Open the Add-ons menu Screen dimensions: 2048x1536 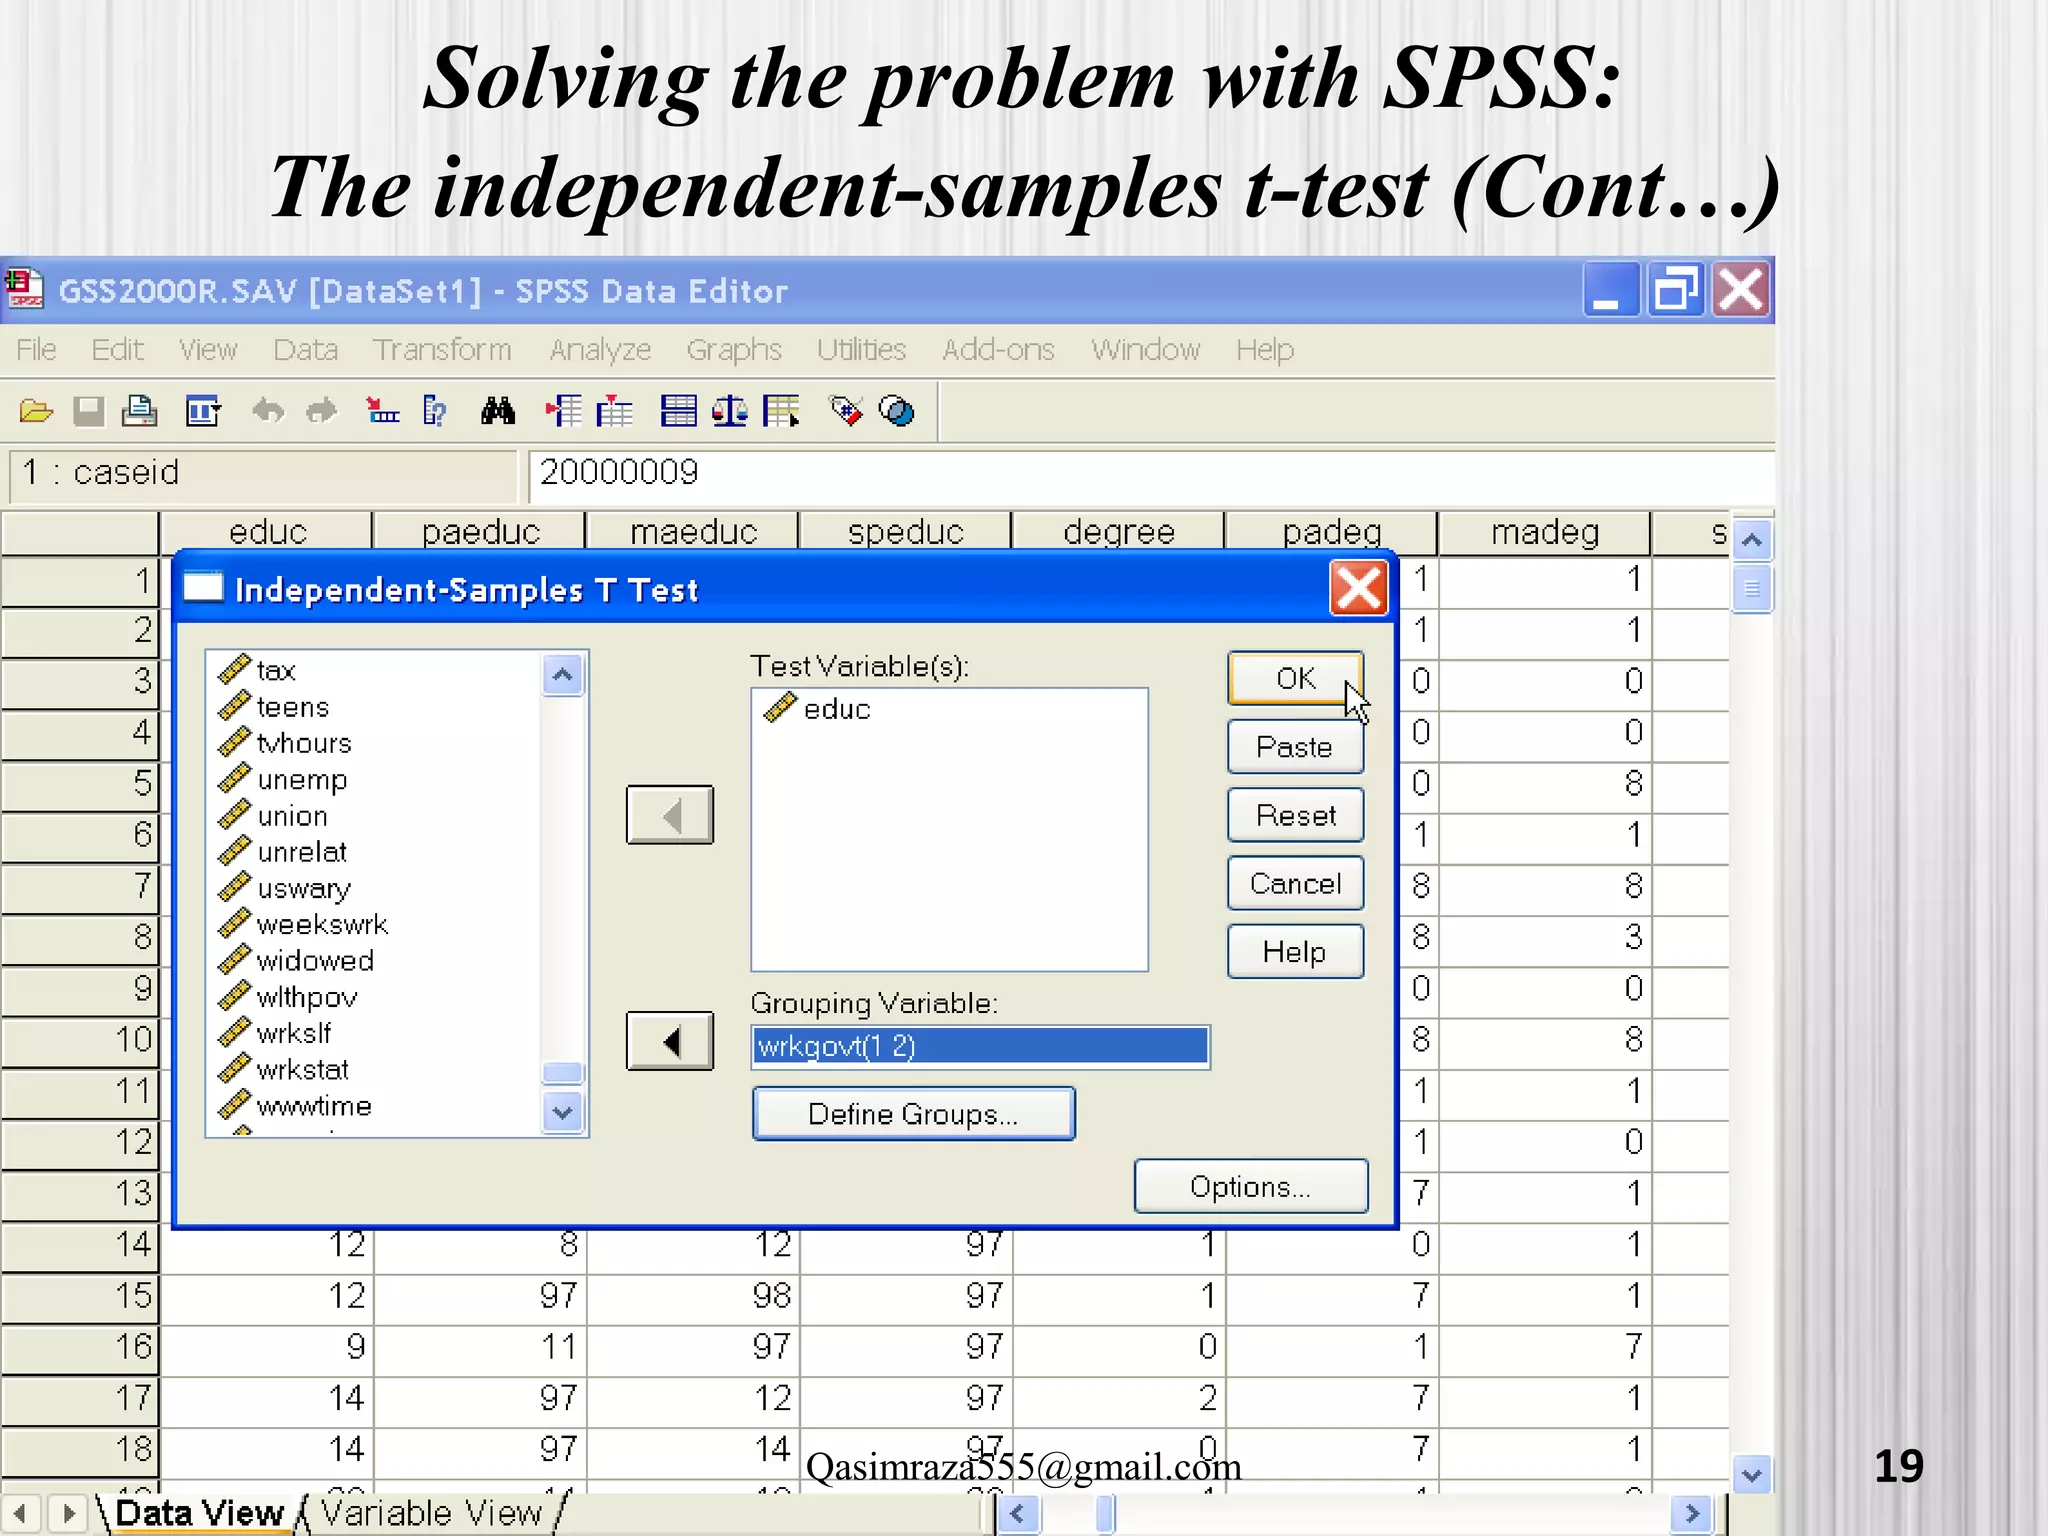998,350
